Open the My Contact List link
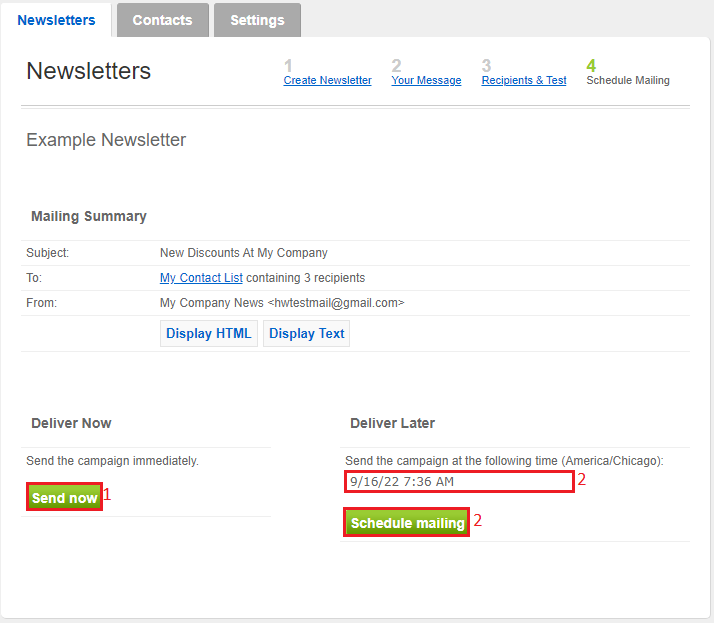Image resolution: width=714 pixels, height=623 pixels. (x=201, y=278)
